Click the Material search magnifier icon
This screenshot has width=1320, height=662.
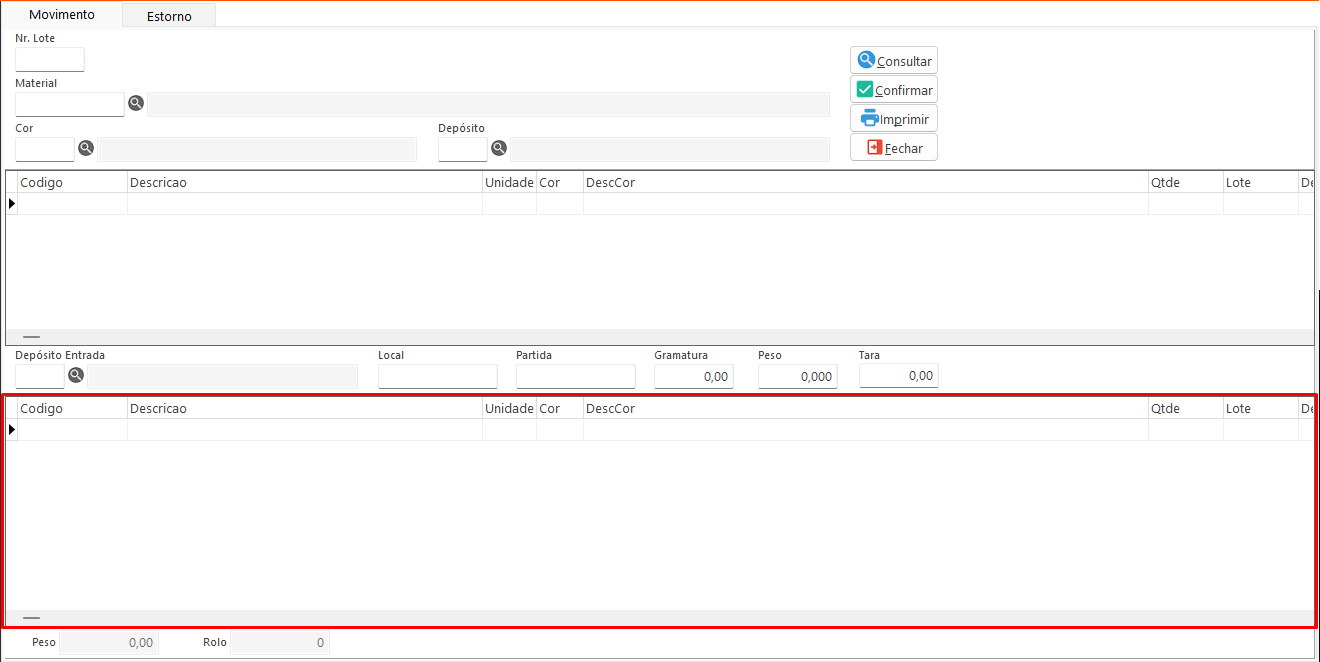point(136,103)
